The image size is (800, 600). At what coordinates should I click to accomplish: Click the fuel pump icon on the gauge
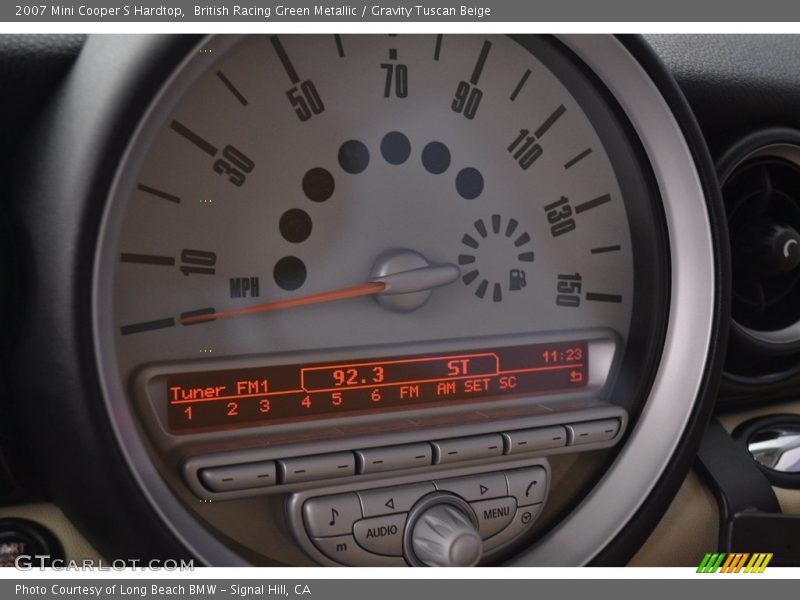point(517,280)
